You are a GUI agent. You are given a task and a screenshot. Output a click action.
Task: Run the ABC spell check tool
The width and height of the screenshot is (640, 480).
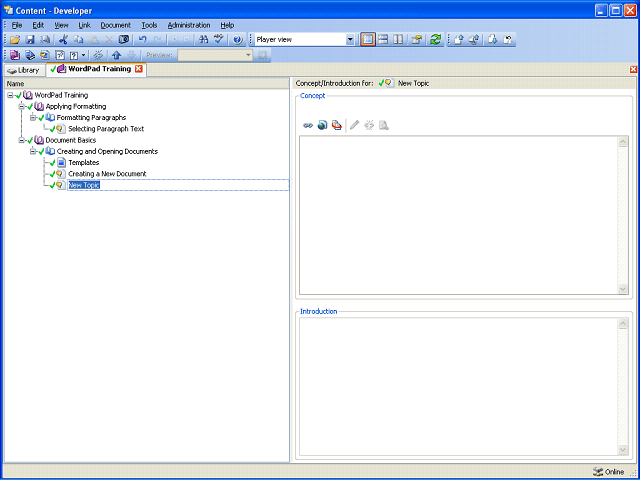tap(219, 40)
